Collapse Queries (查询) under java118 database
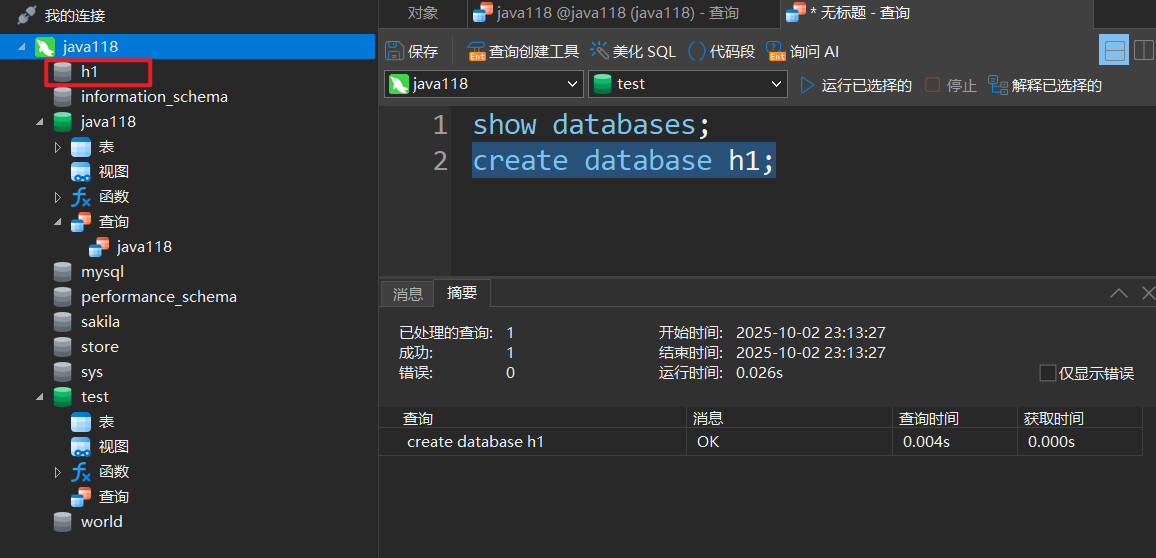Viewport: 1156px width, 558px height. [58, 222]
